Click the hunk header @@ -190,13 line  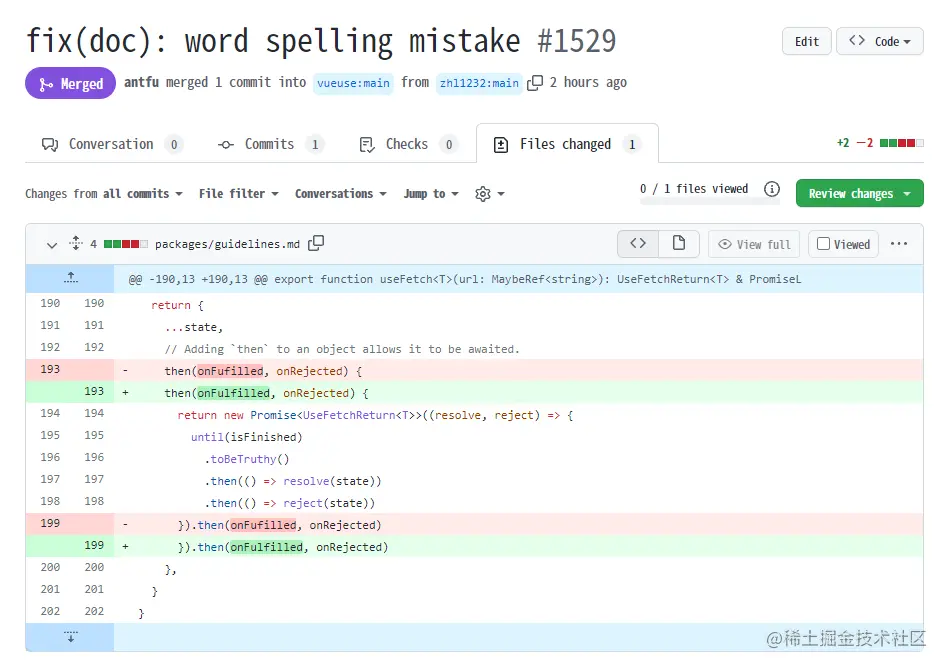465,279
